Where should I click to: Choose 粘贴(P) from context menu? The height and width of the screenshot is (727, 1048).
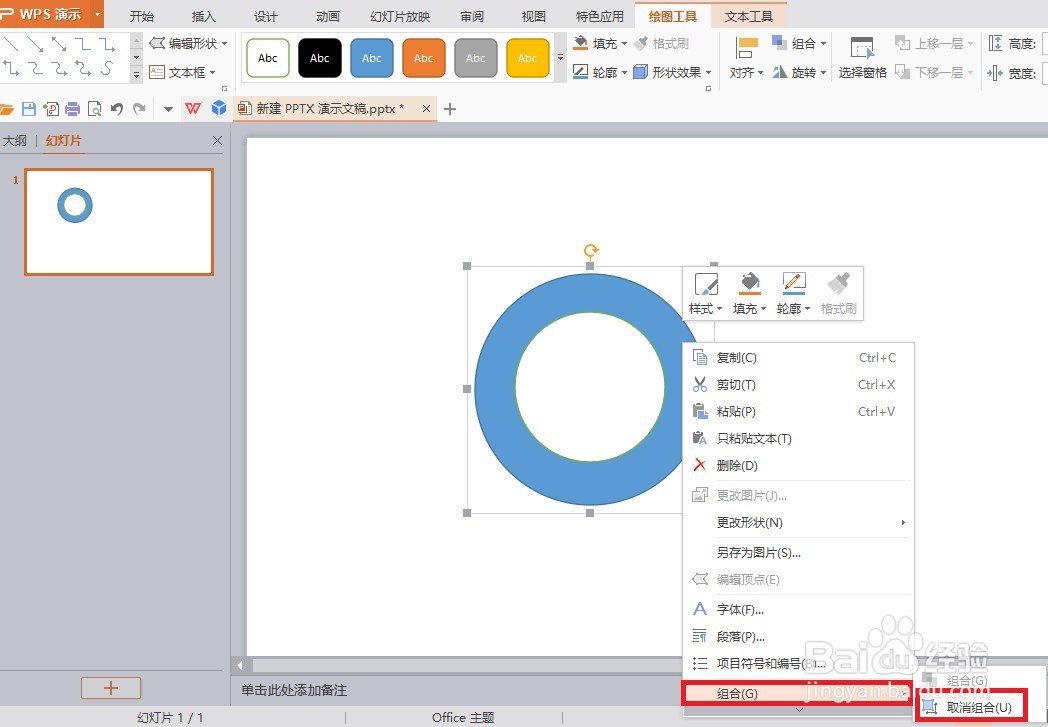click(x=798, y=412)
